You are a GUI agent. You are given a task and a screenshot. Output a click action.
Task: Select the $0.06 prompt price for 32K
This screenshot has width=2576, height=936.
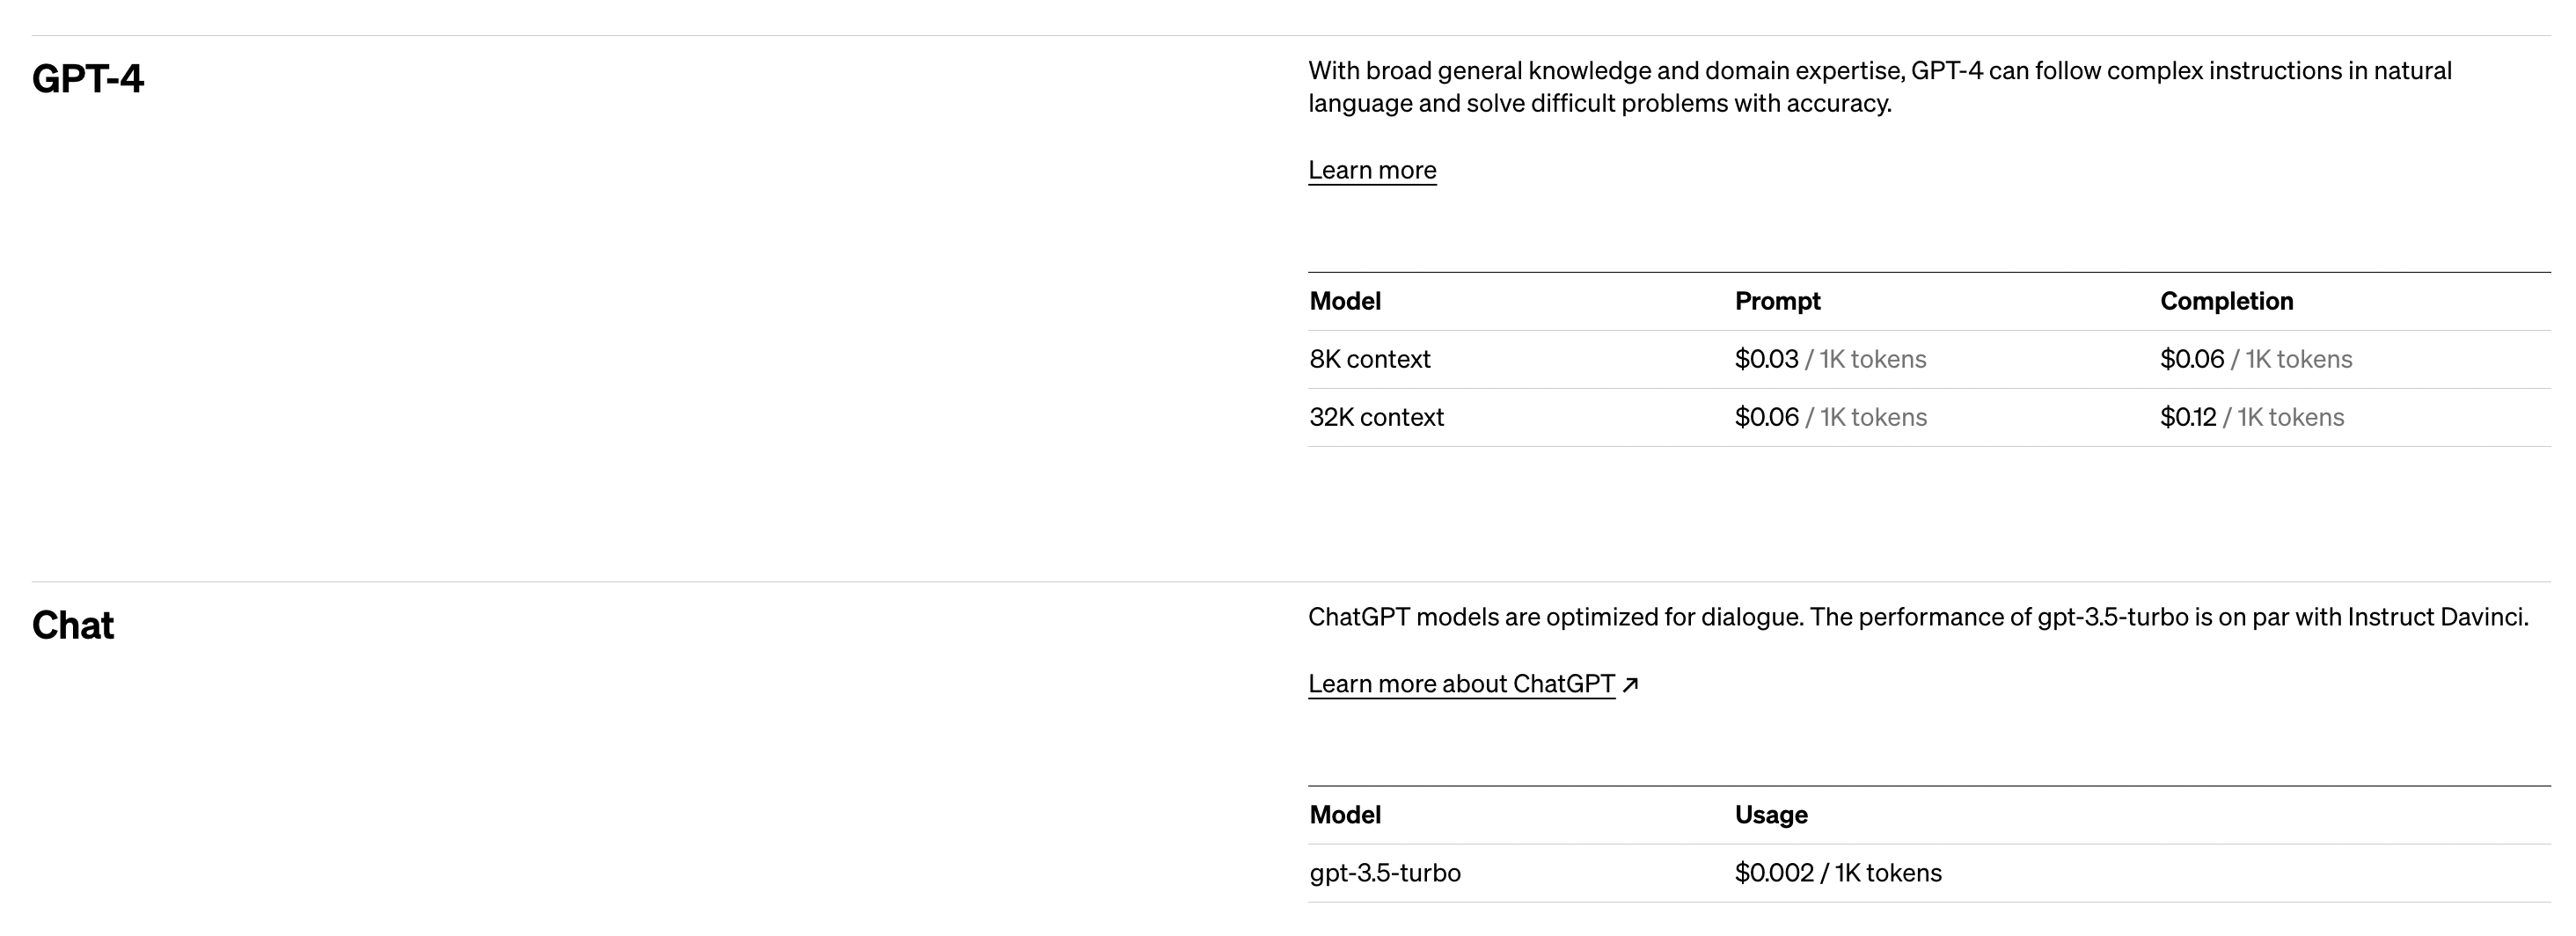click(1766, 417)
